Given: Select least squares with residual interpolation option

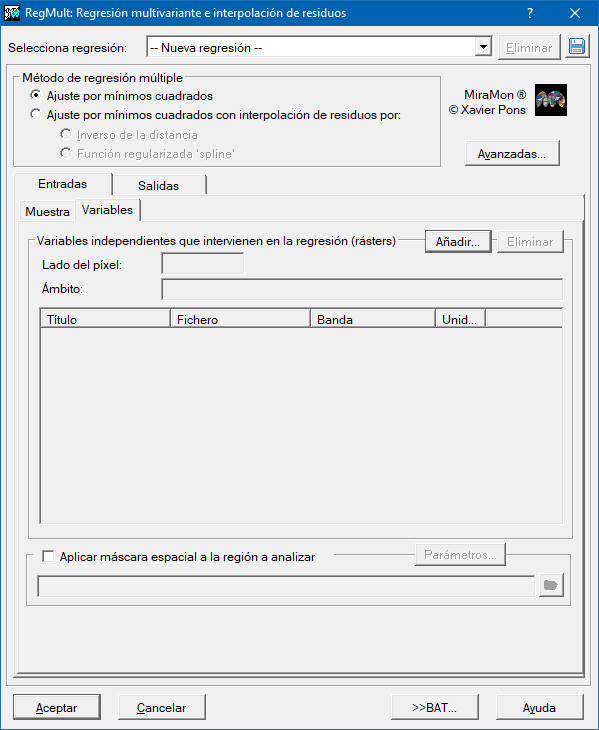Looking at the screenshot, I should (35, 114).
